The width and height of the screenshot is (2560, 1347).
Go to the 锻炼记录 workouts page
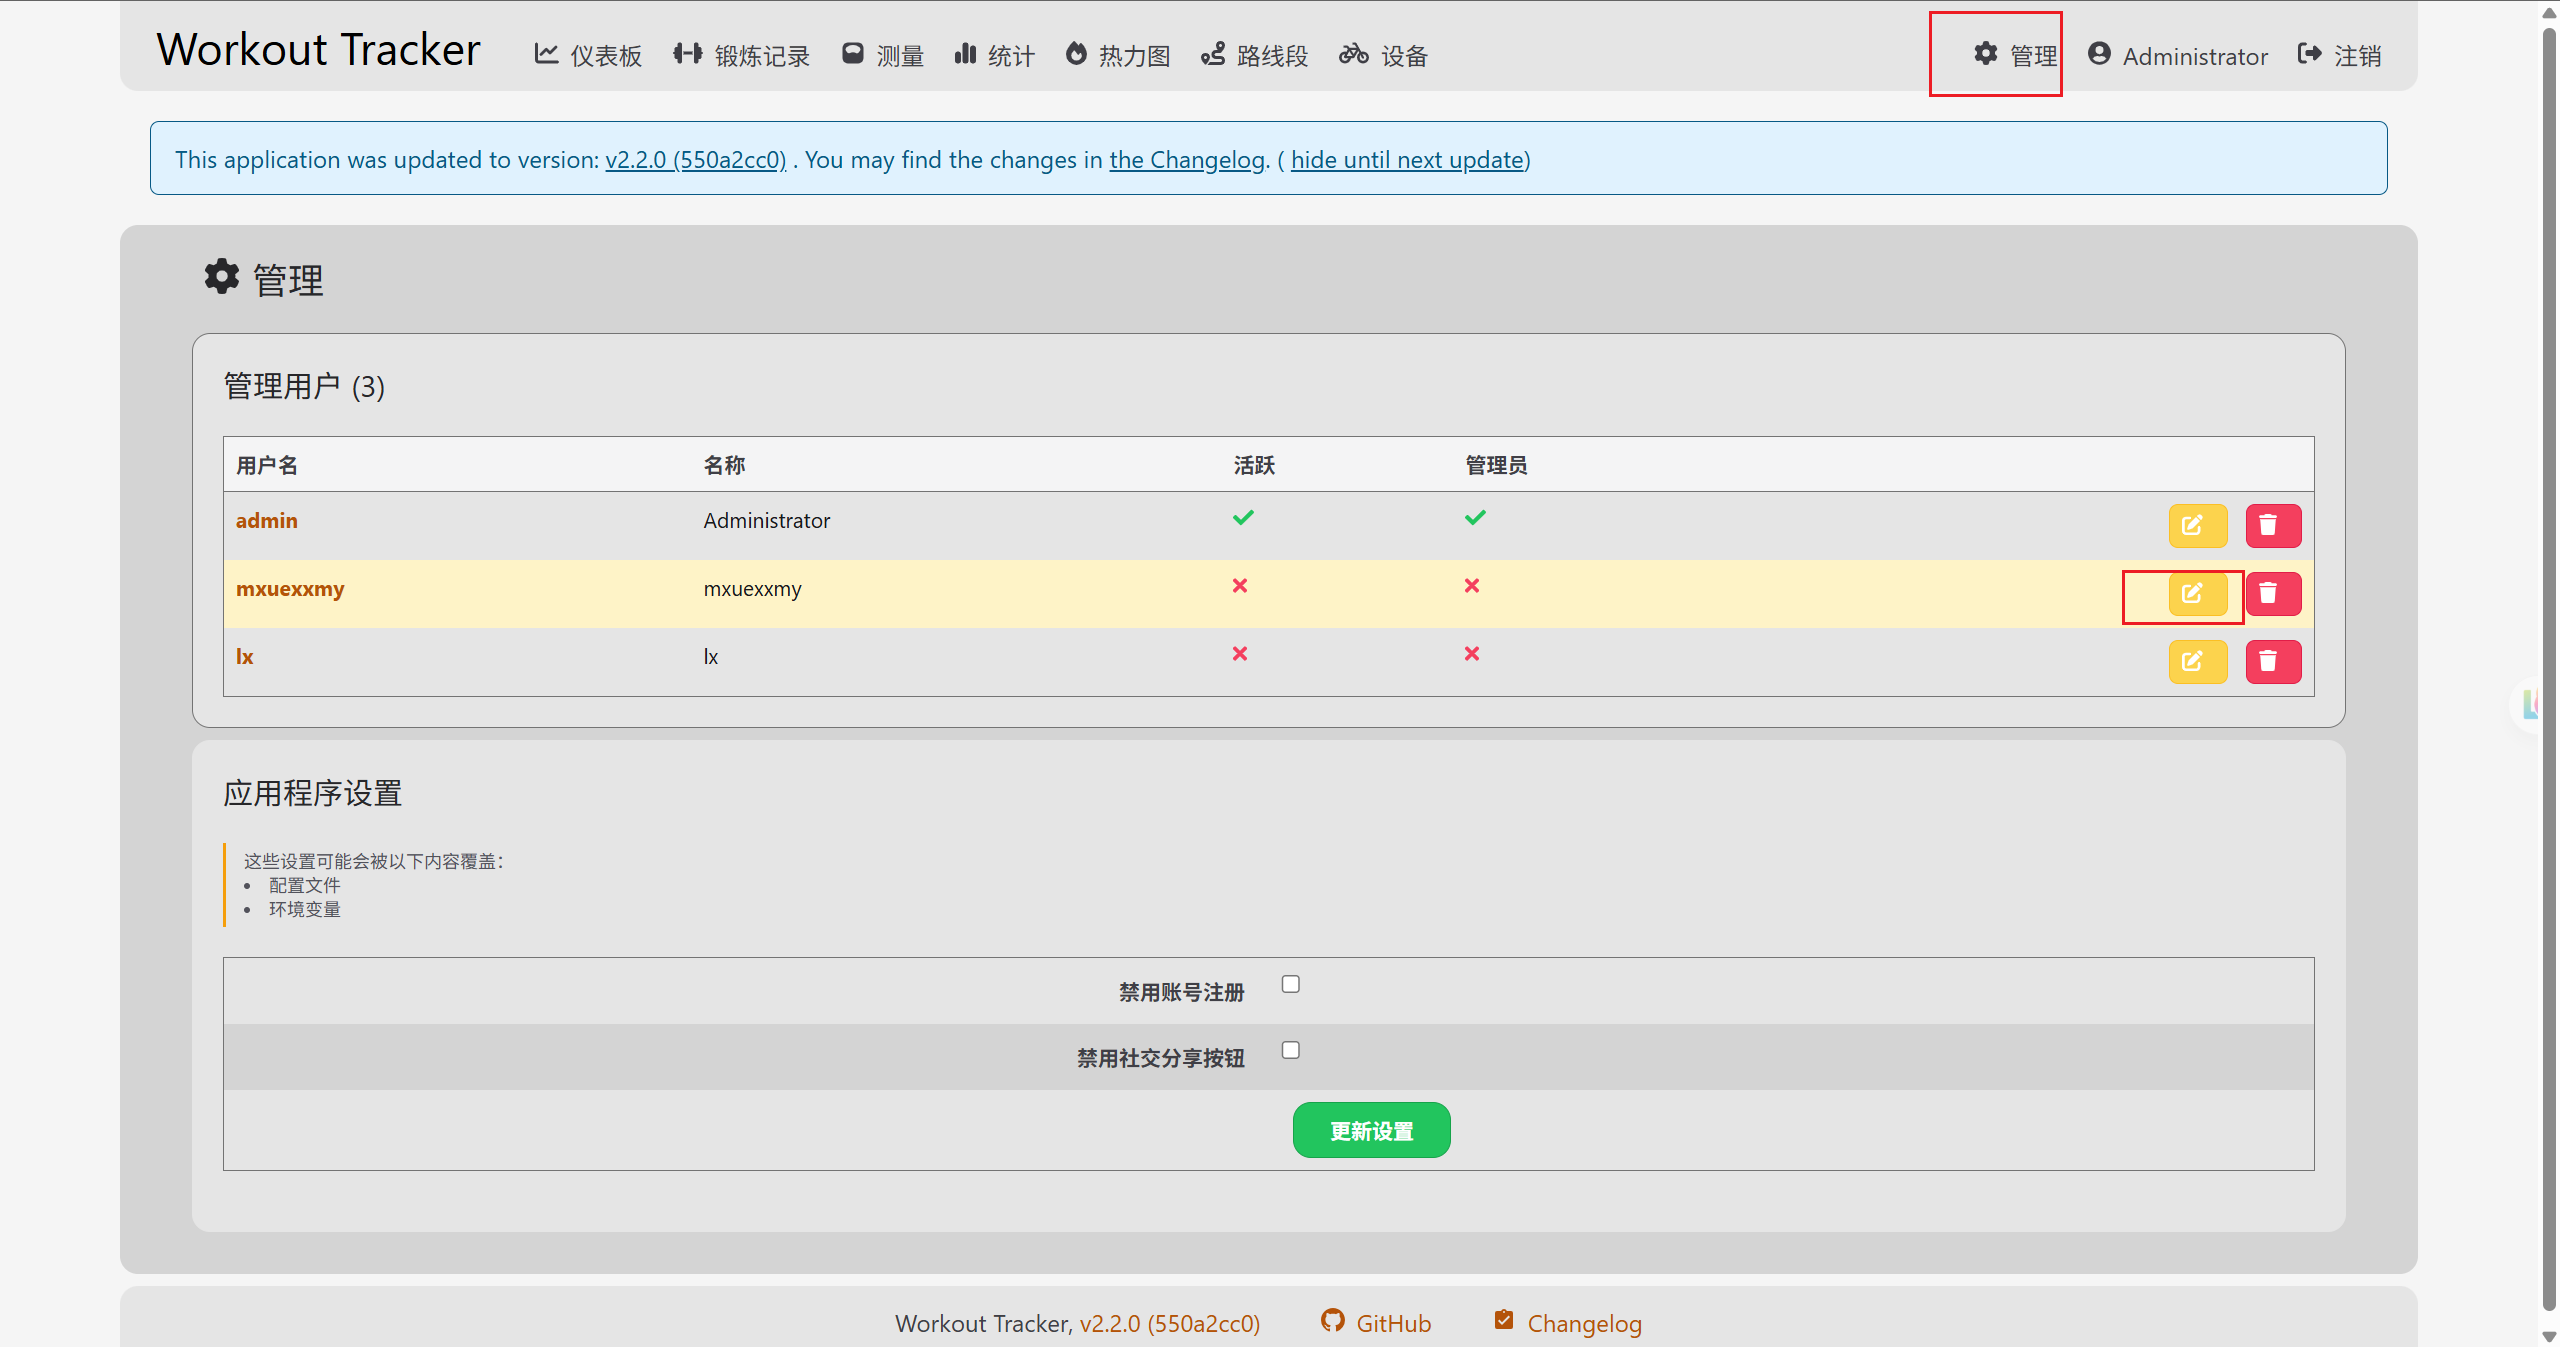[741, 55]
